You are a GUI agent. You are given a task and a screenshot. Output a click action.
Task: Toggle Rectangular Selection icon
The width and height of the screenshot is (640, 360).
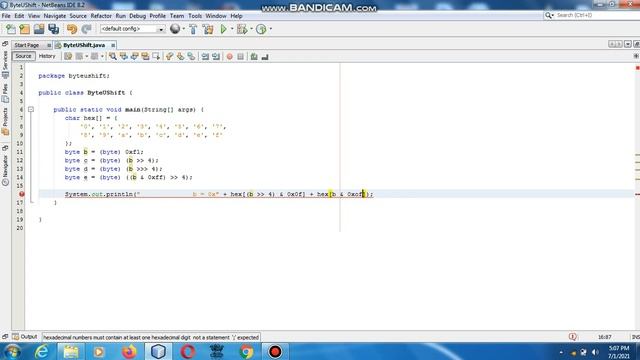point(156,57)
